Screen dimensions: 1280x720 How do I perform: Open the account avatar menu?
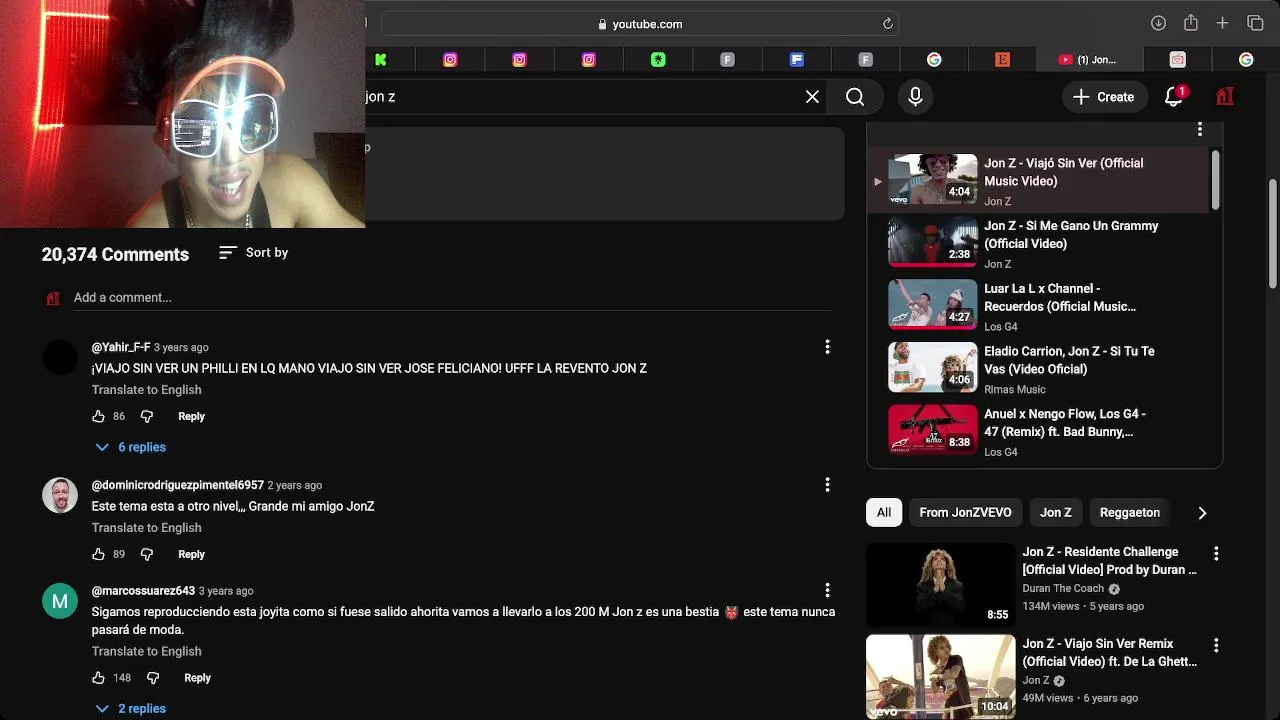click(x=1225, y=97)
